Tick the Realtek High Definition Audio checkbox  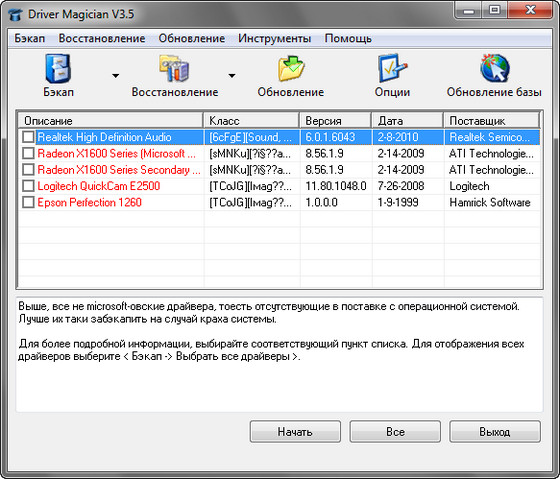(28, 137)
